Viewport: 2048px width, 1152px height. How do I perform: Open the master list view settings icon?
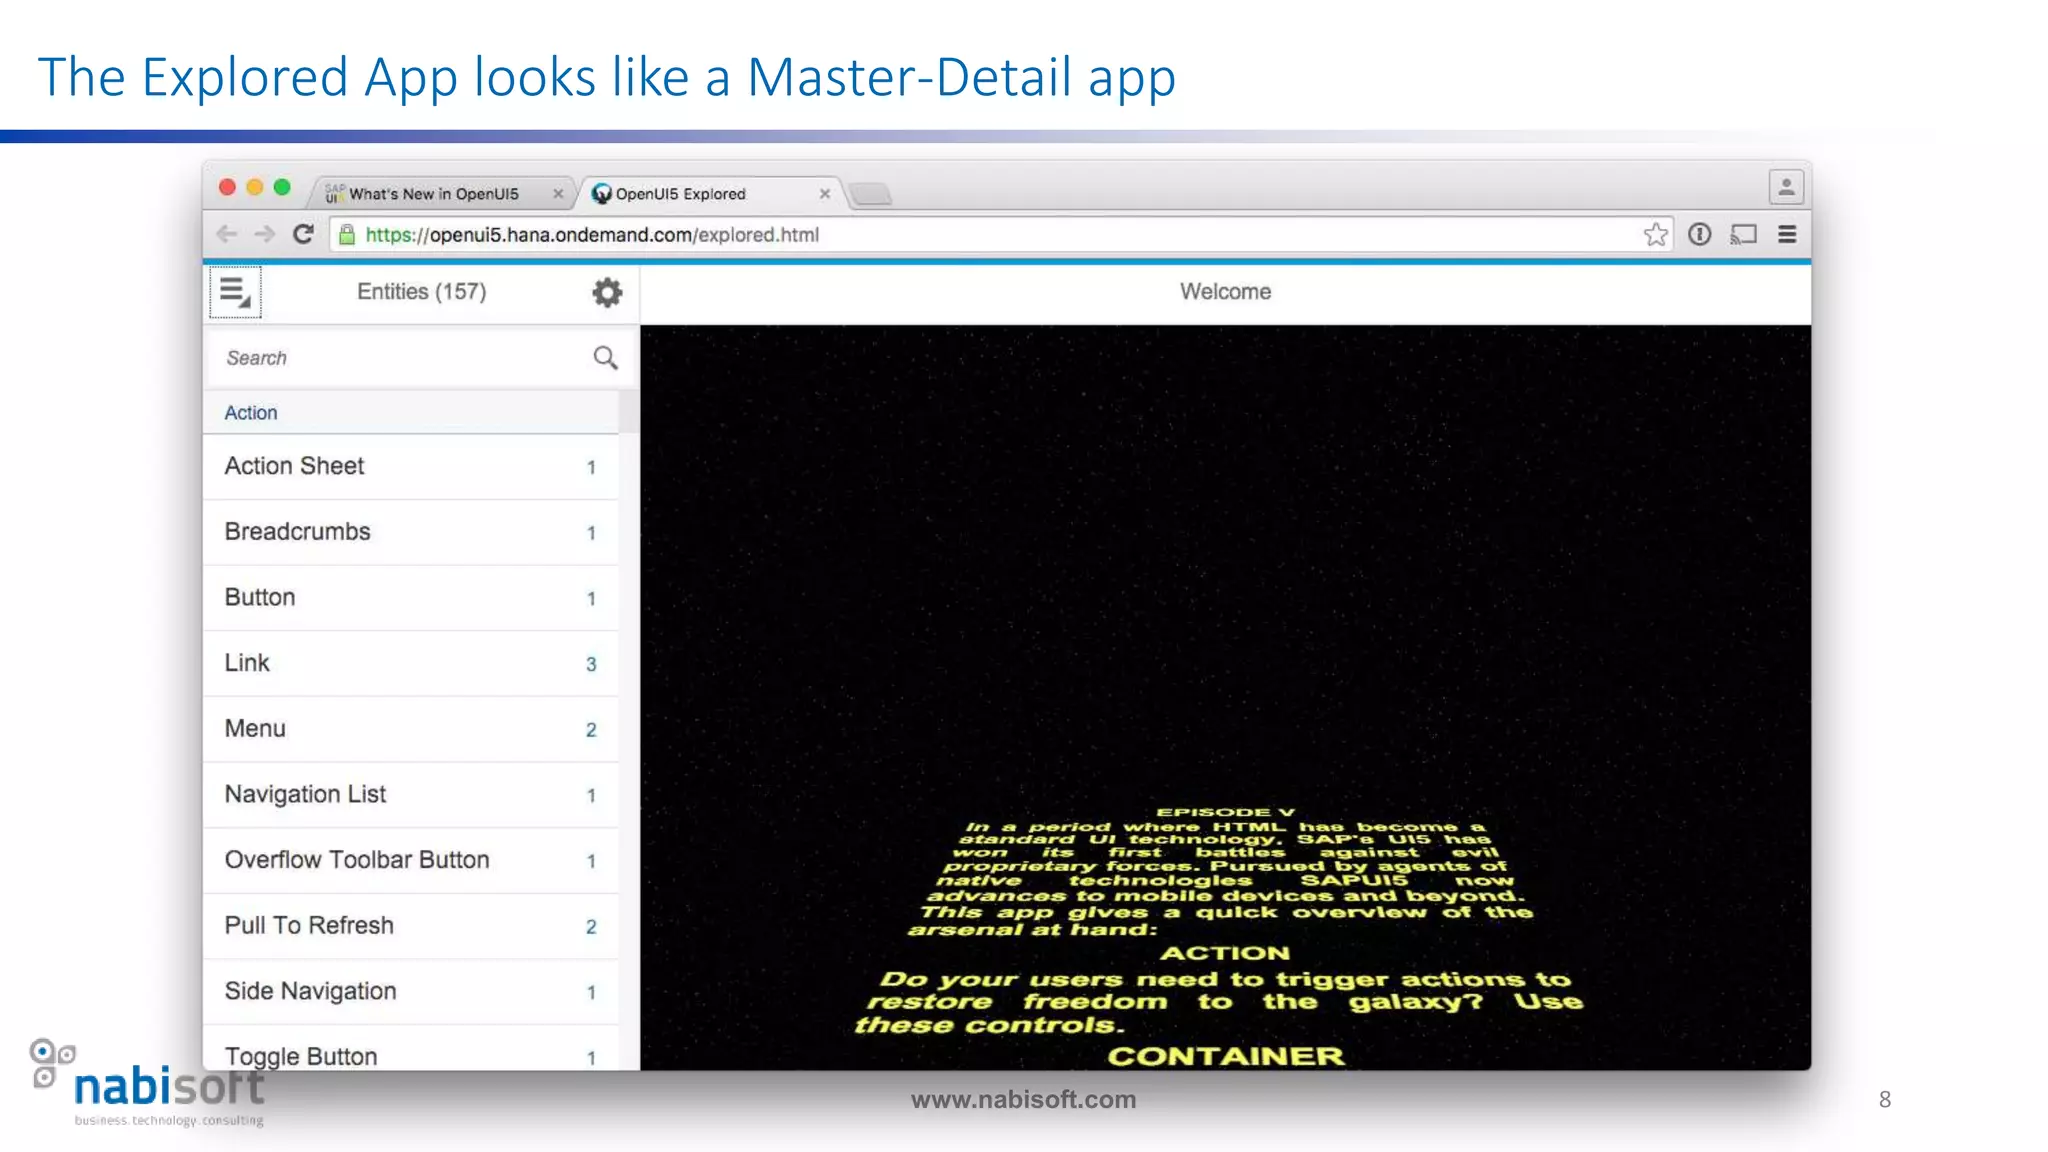(x=235, y=292)
